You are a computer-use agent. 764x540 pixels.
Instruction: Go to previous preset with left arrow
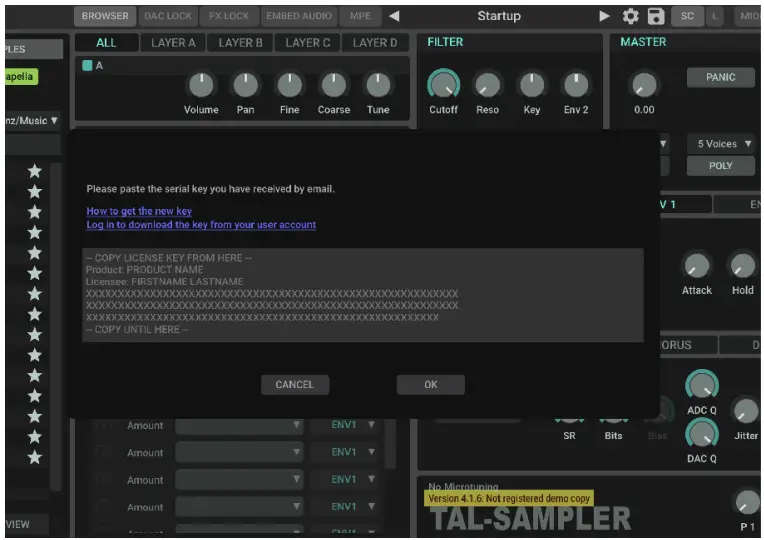click(394, 16)
